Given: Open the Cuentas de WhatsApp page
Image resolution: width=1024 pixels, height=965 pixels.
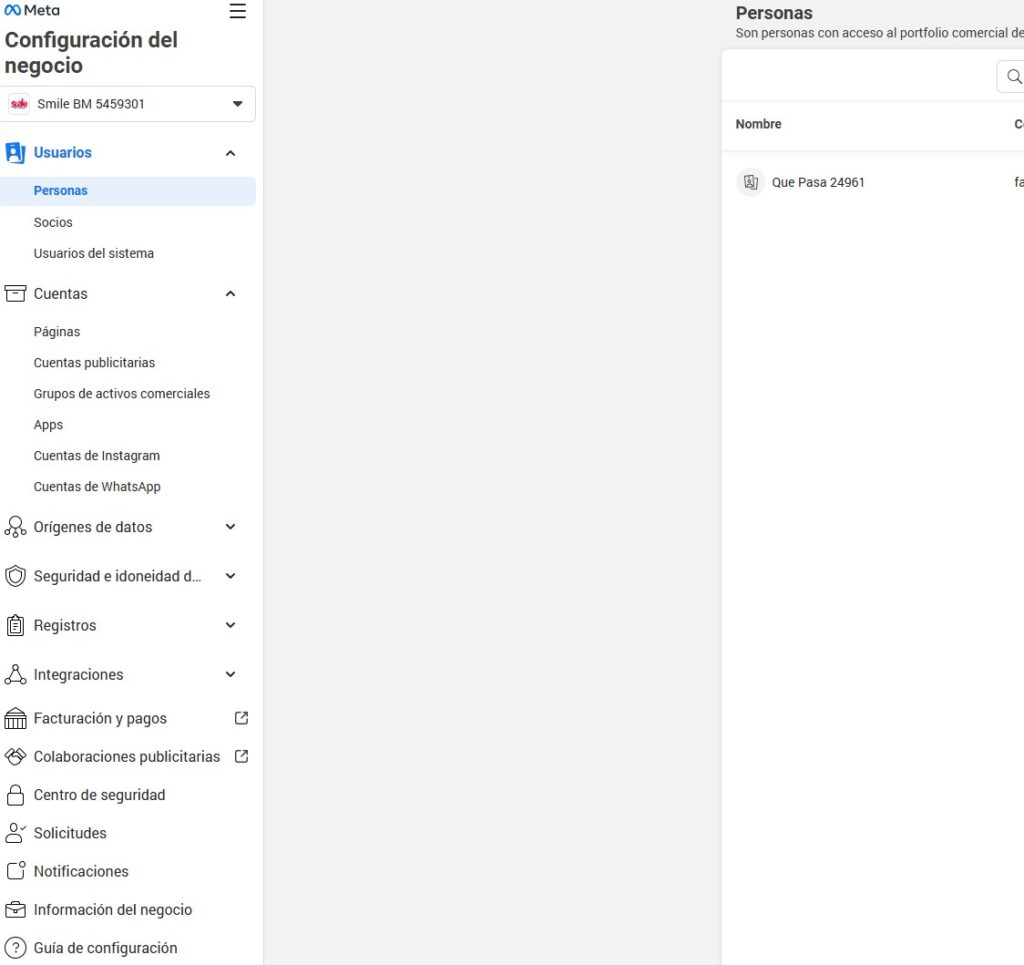Looking at the screenshot, I should pos(97,486).
